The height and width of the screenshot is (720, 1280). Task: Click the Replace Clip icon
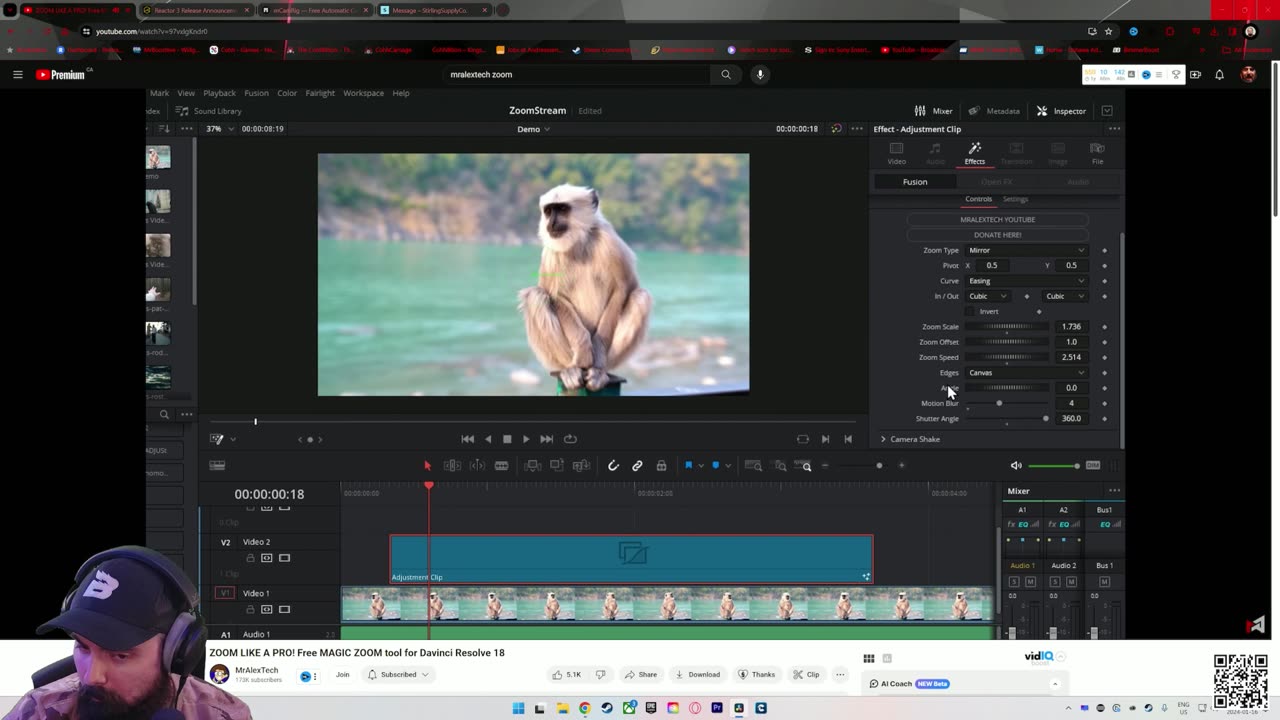[x=581, y=465]
